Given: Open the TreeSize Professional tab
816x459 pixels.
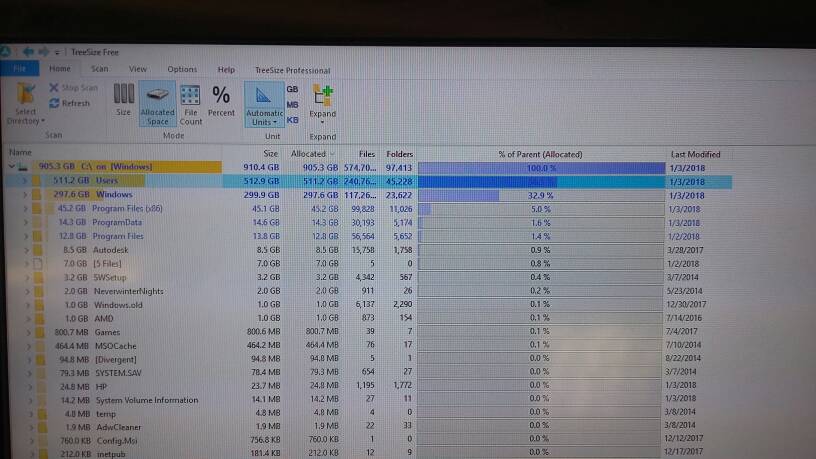Looking at the screenshot, I should pyautogui.click(x=292, y=70).
